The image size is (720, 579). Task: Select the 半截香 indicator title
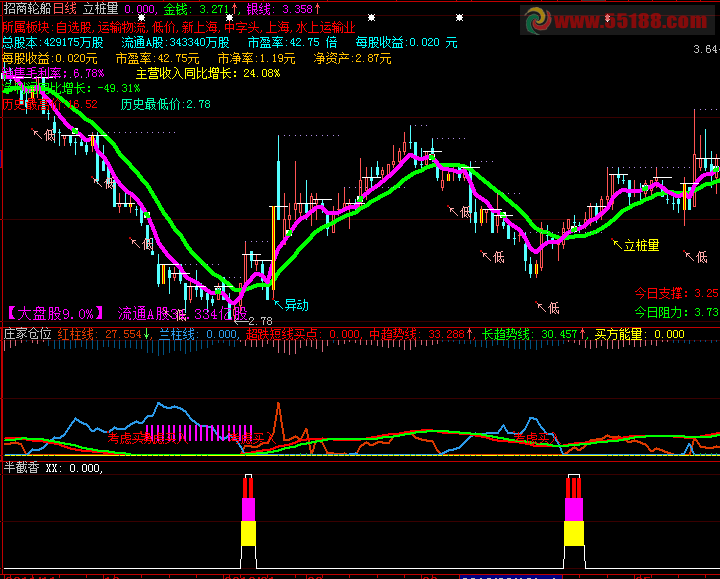[x=22, y=467]
